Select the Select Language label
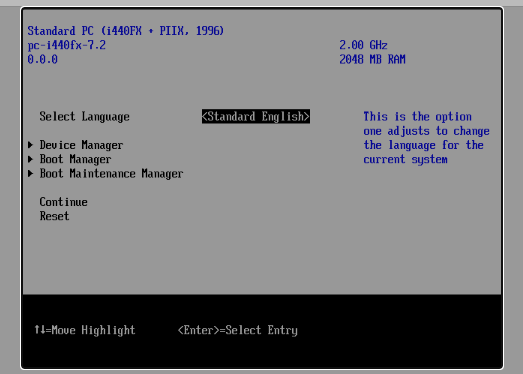Screen dimensions: 523x374 pyautogui.click(x=84, y=117)
